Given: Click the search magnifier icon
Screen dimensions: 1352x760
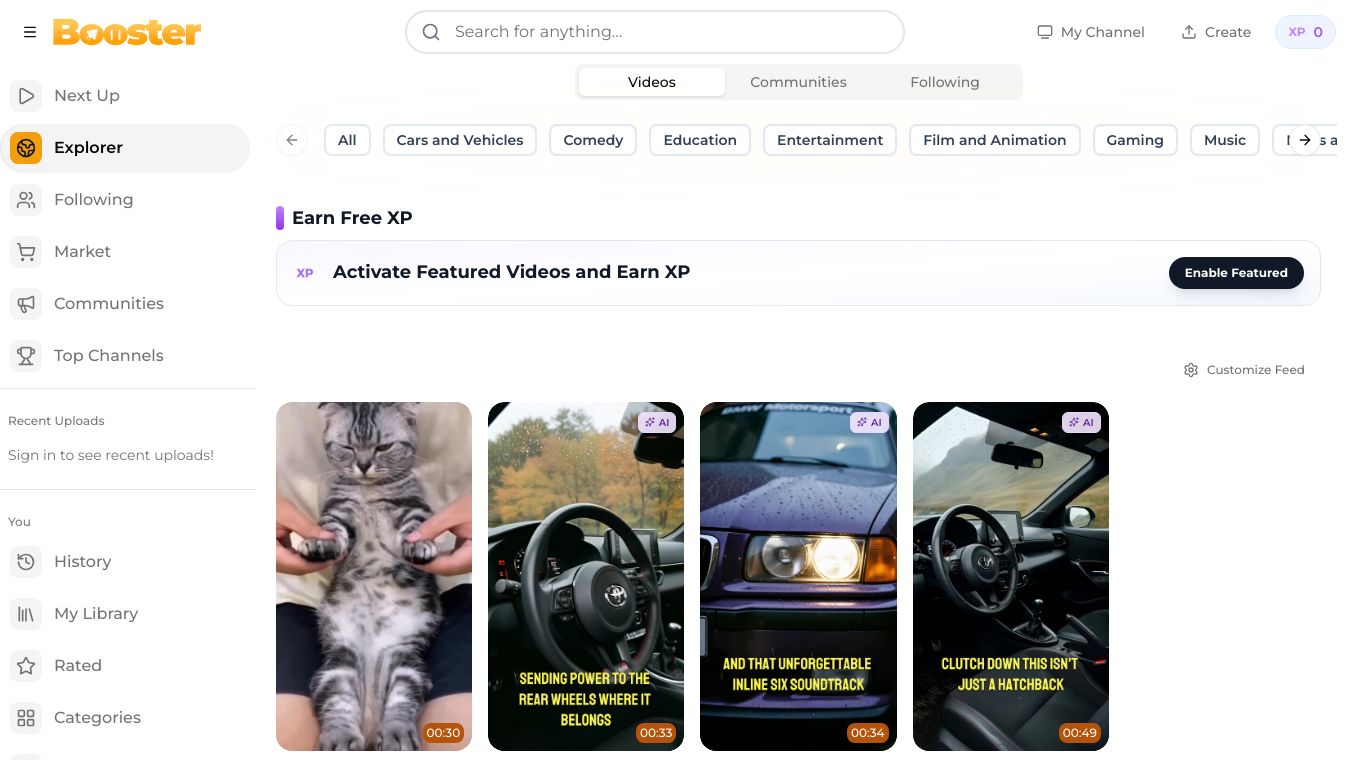Looking at the screenshot, I should point(431,32).
